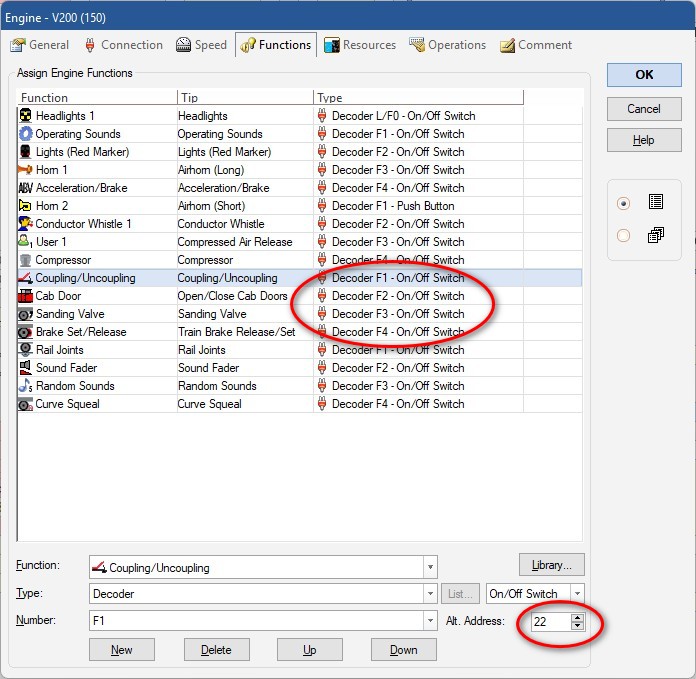Switch to the Operations tab
The width and height of the screenshot is (696, 679).
point(447,45)
